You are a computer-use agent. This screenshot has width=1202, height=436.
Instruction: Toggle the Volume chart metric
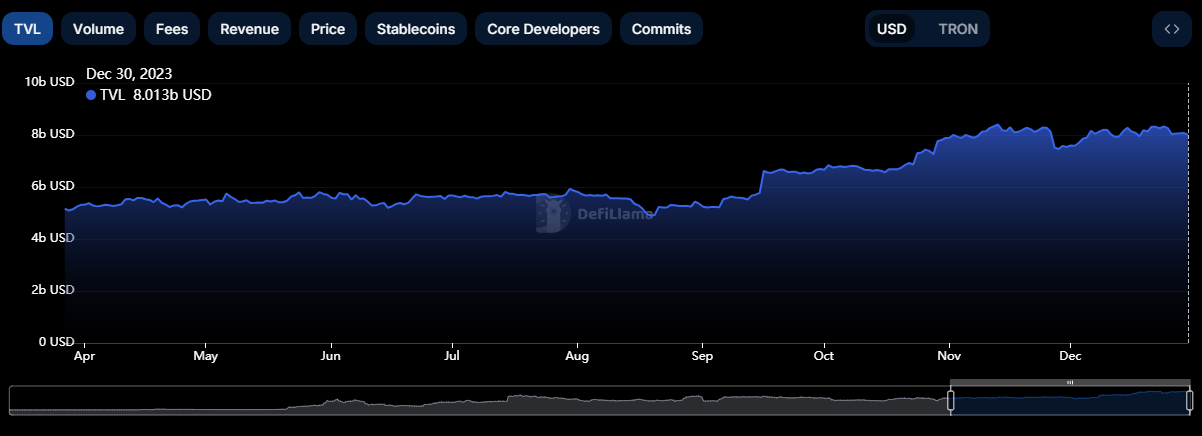click(x=98, y=29)
